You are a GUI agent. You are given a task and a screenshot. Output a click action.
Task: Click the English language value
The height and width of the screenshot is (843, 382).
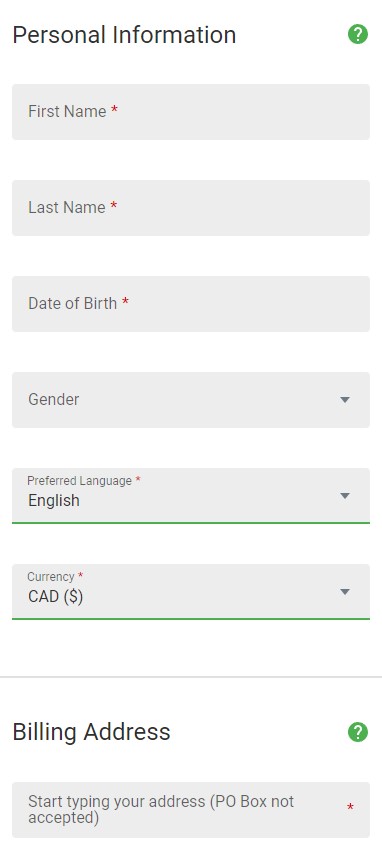click(54, 501)
